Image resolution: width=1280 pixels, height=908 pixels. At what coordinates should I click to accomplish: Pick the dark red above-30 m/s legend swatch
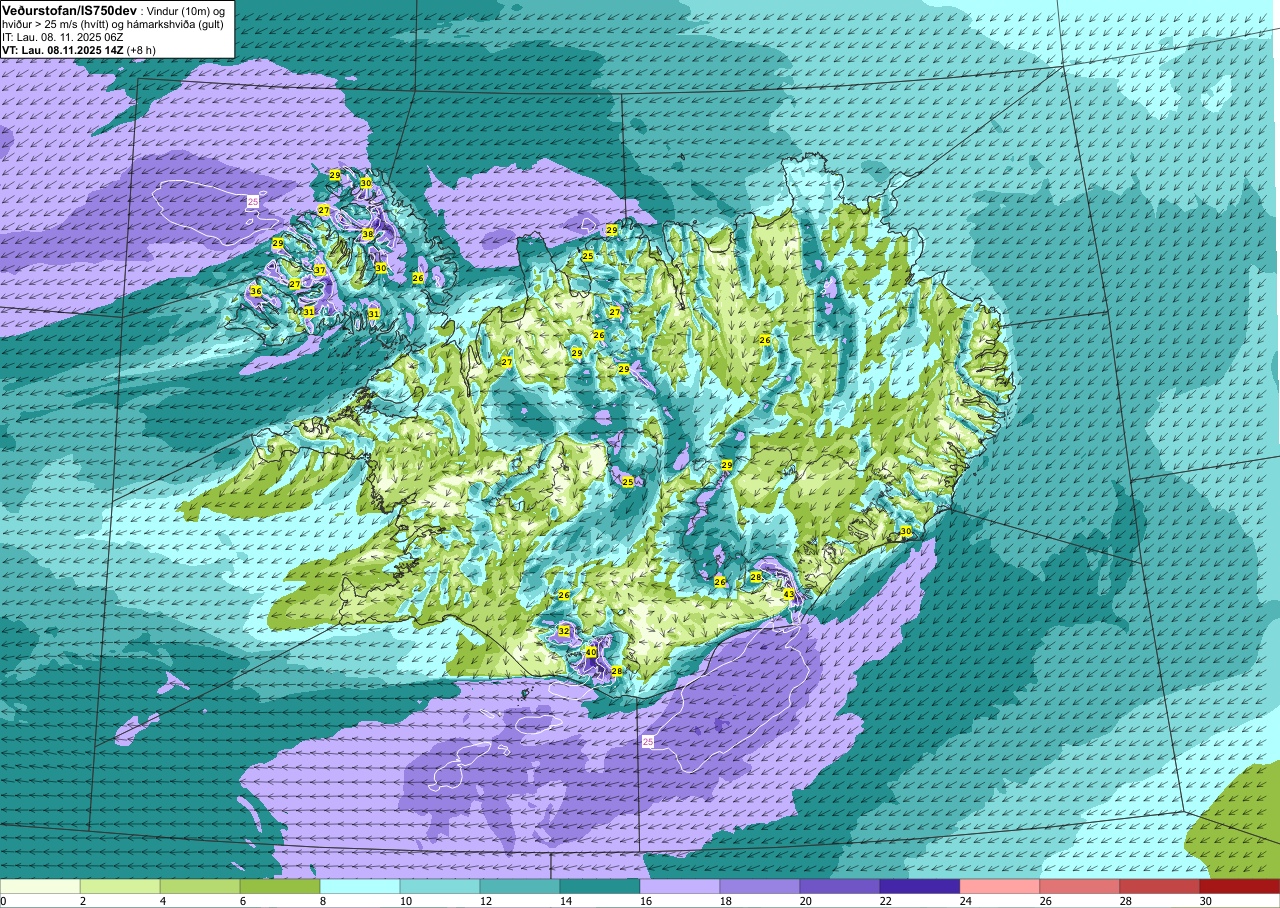pyautogui.click(x=1240, y=886)
